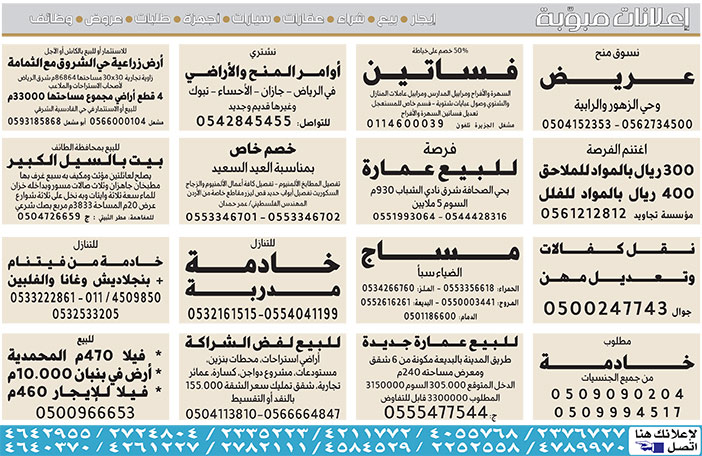Image resolution: width=702 pixels, height=456 pixels.
Task: Click the text من جميع الجنسيات
Action: pos(617,378)
